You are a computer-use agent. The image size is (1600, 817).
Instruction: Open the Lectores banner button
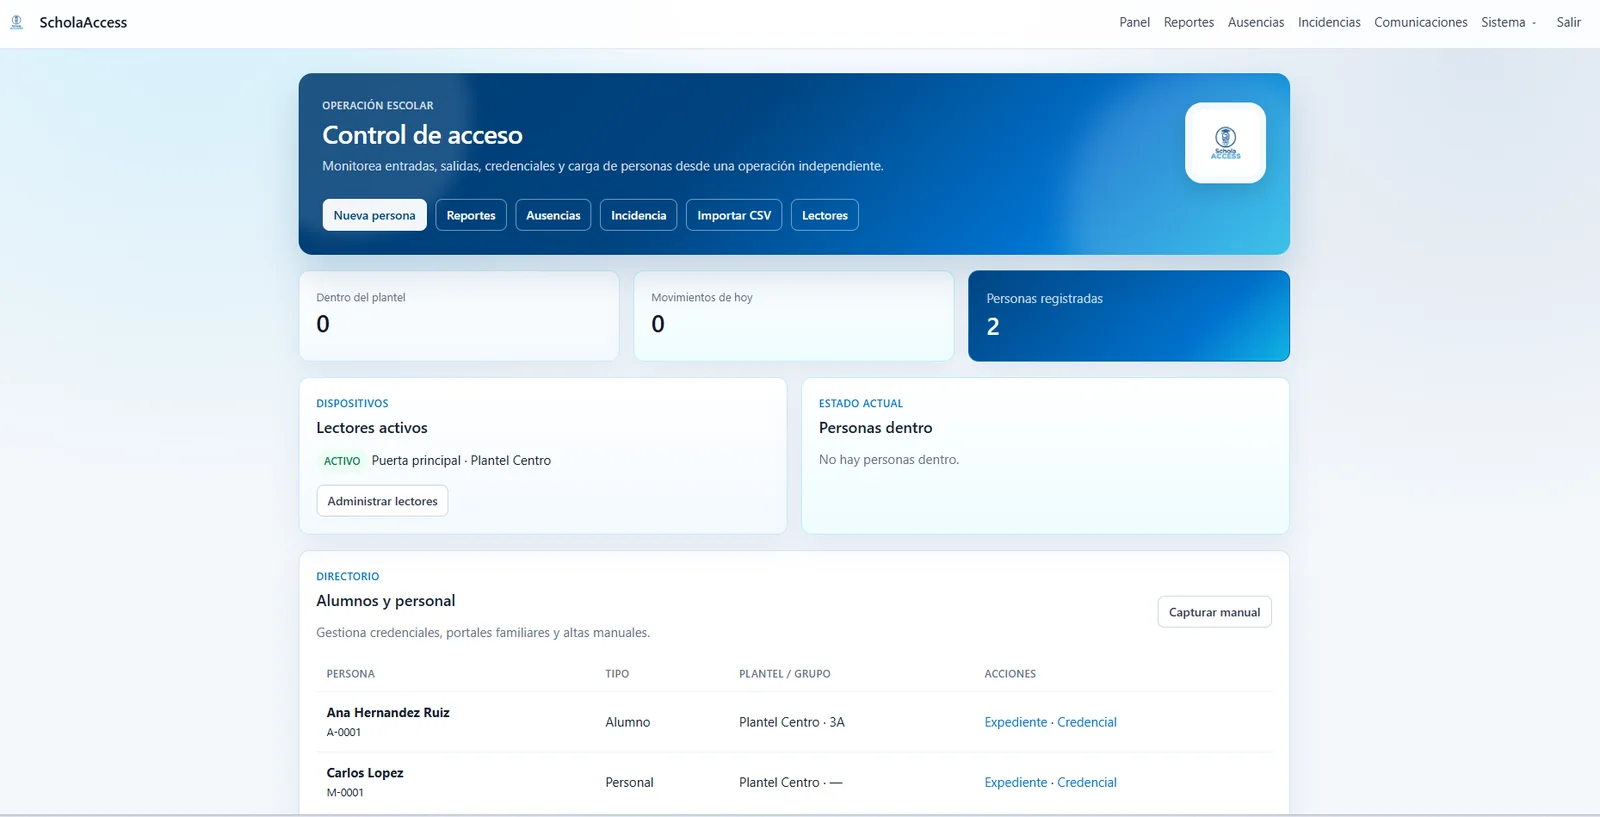pyautogui.click(x=825, y=215)
